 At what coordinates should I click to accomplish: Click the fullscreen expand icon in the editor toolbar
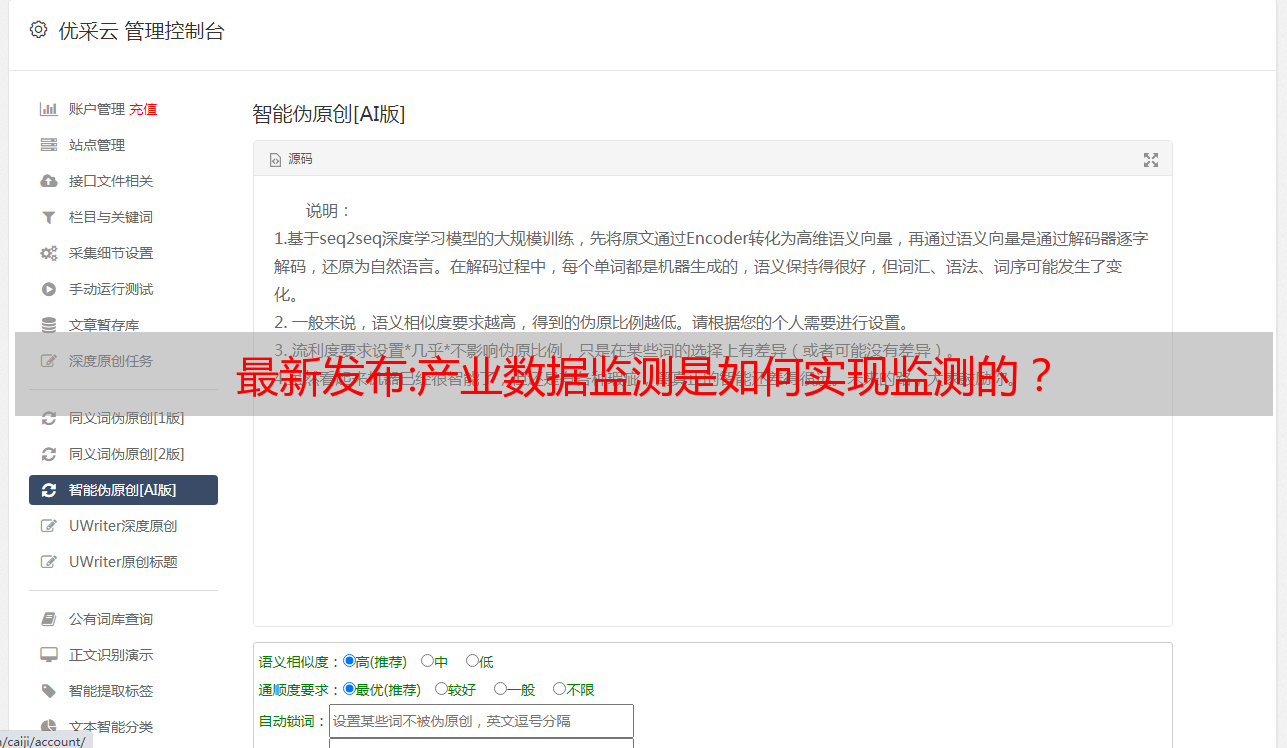pyautogui.click(x=1151, y=159)
